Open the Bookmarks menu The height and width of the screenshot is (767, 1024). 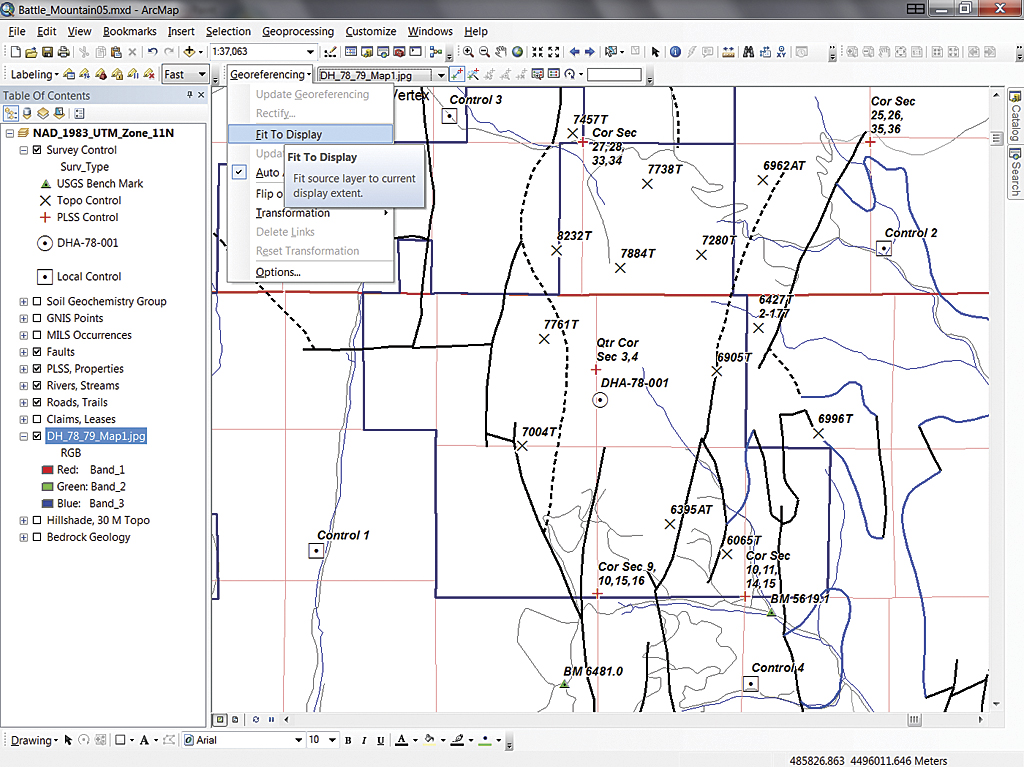pos(129,31)
